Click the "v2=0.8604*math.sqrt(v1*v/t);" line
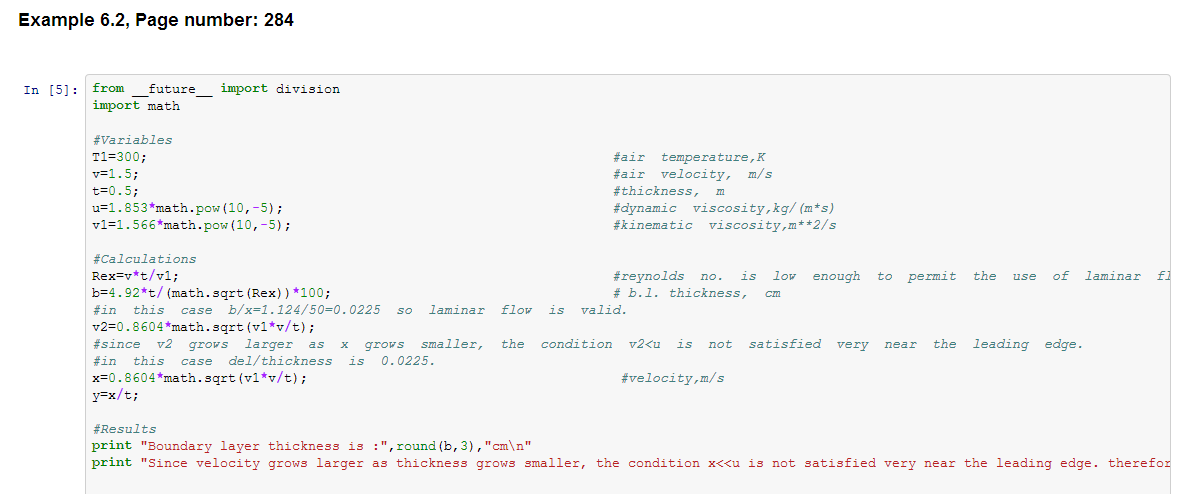1186x494 pixels. click(203, 327)
